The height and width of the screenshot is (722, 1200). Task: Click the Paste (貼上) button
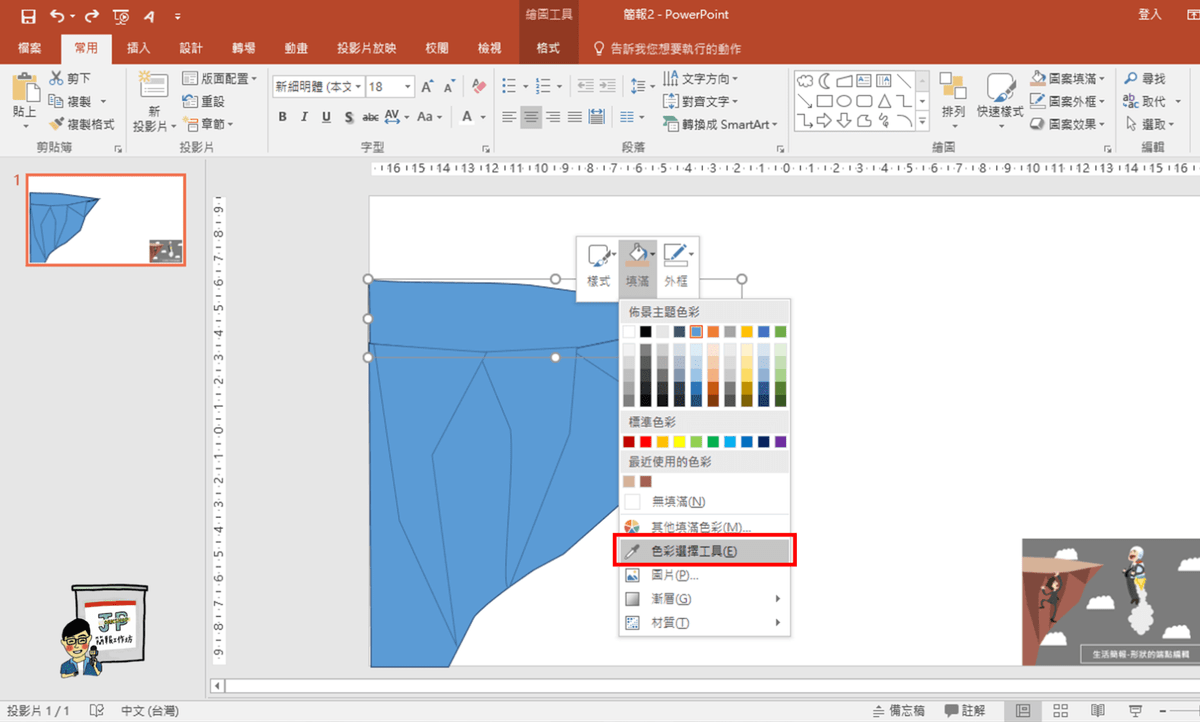click(x=24, y=98)
